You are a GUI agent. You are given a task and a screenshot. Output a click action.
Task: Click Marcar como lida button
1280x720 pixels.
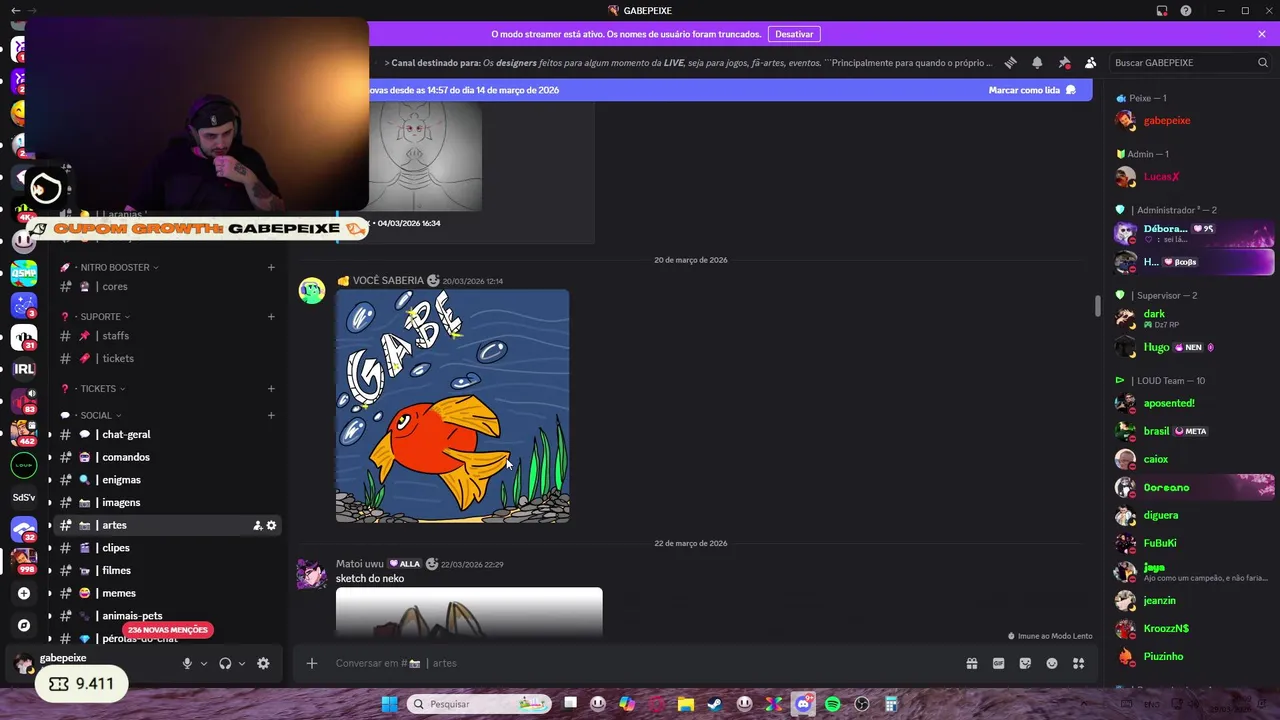tap(1032, 90)
